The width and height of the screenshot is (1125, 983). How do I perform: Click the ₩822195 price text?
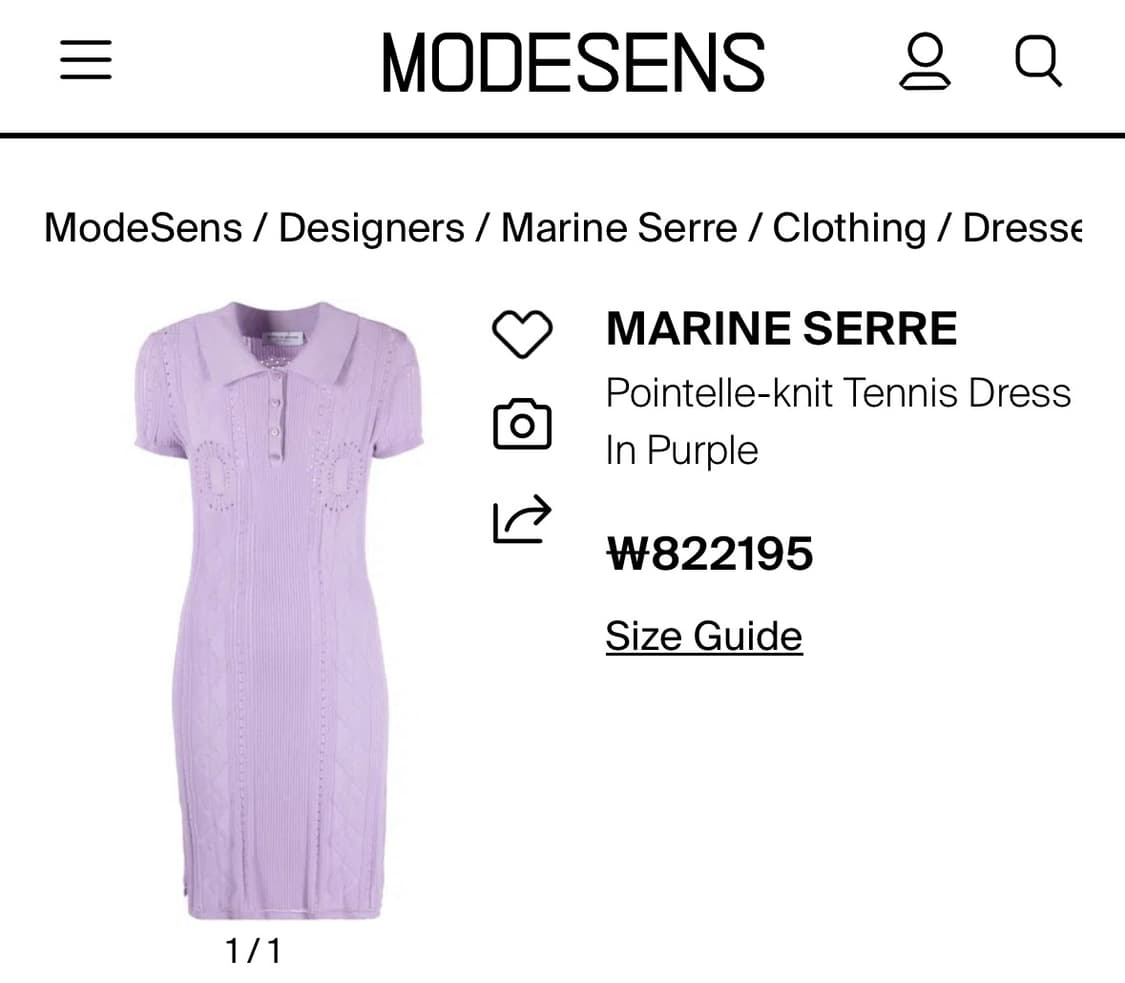pos(710,554)
